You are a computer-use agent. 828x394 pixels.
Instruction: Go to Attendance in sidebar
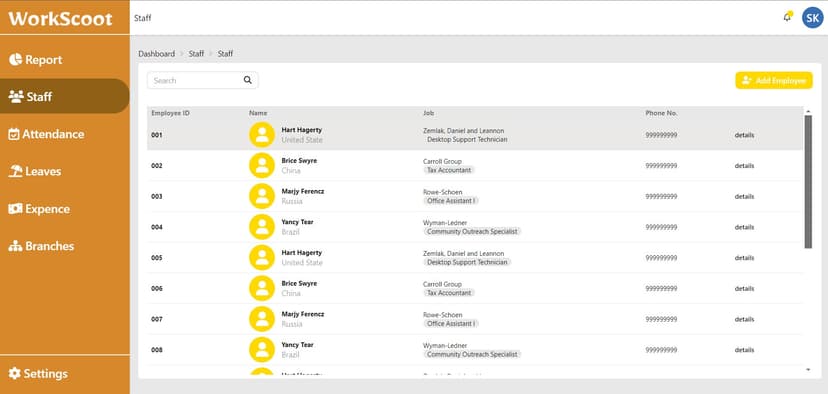(64, 134)
